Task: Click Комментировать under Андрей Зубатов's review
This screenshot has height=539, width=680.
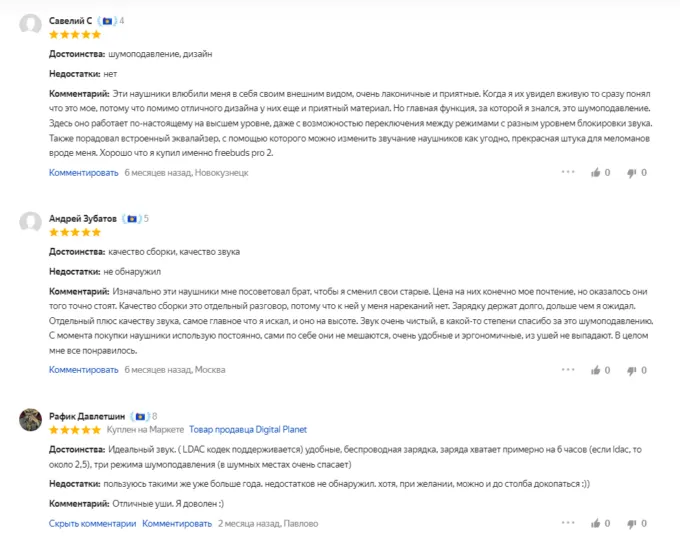Action: 84,370
